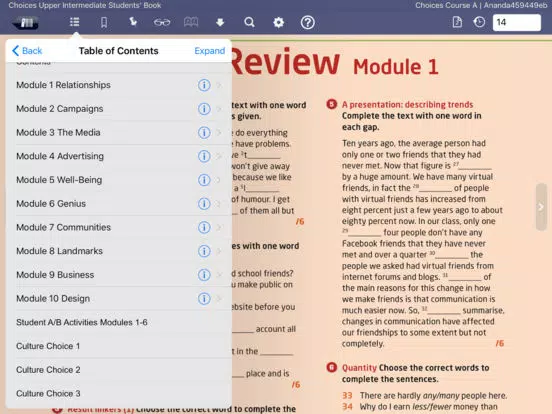
Task: Open the bookshelf library icon
Action: pyautogui.click(x=25, y=23)
